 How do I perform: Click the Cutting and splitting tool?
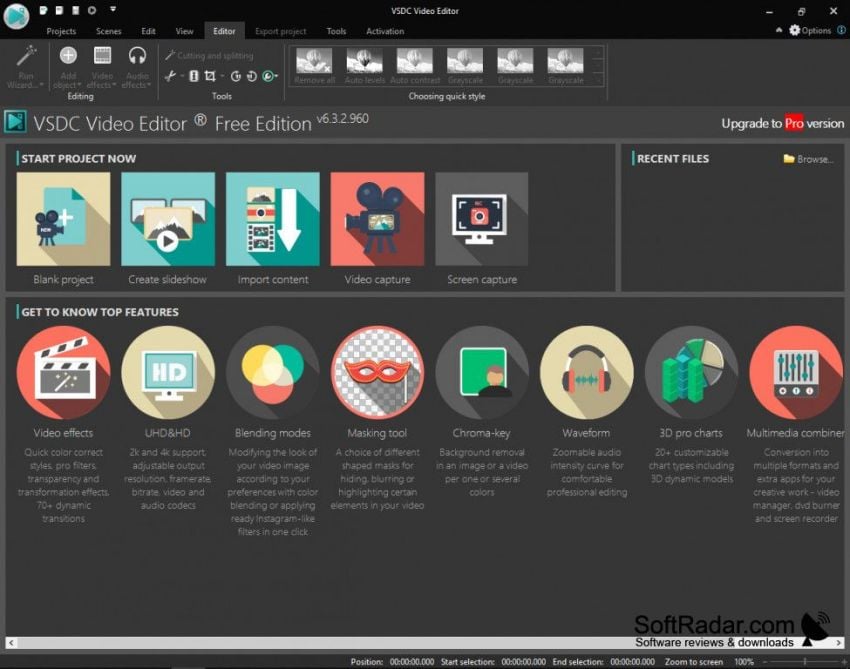(x=209, y=55)
